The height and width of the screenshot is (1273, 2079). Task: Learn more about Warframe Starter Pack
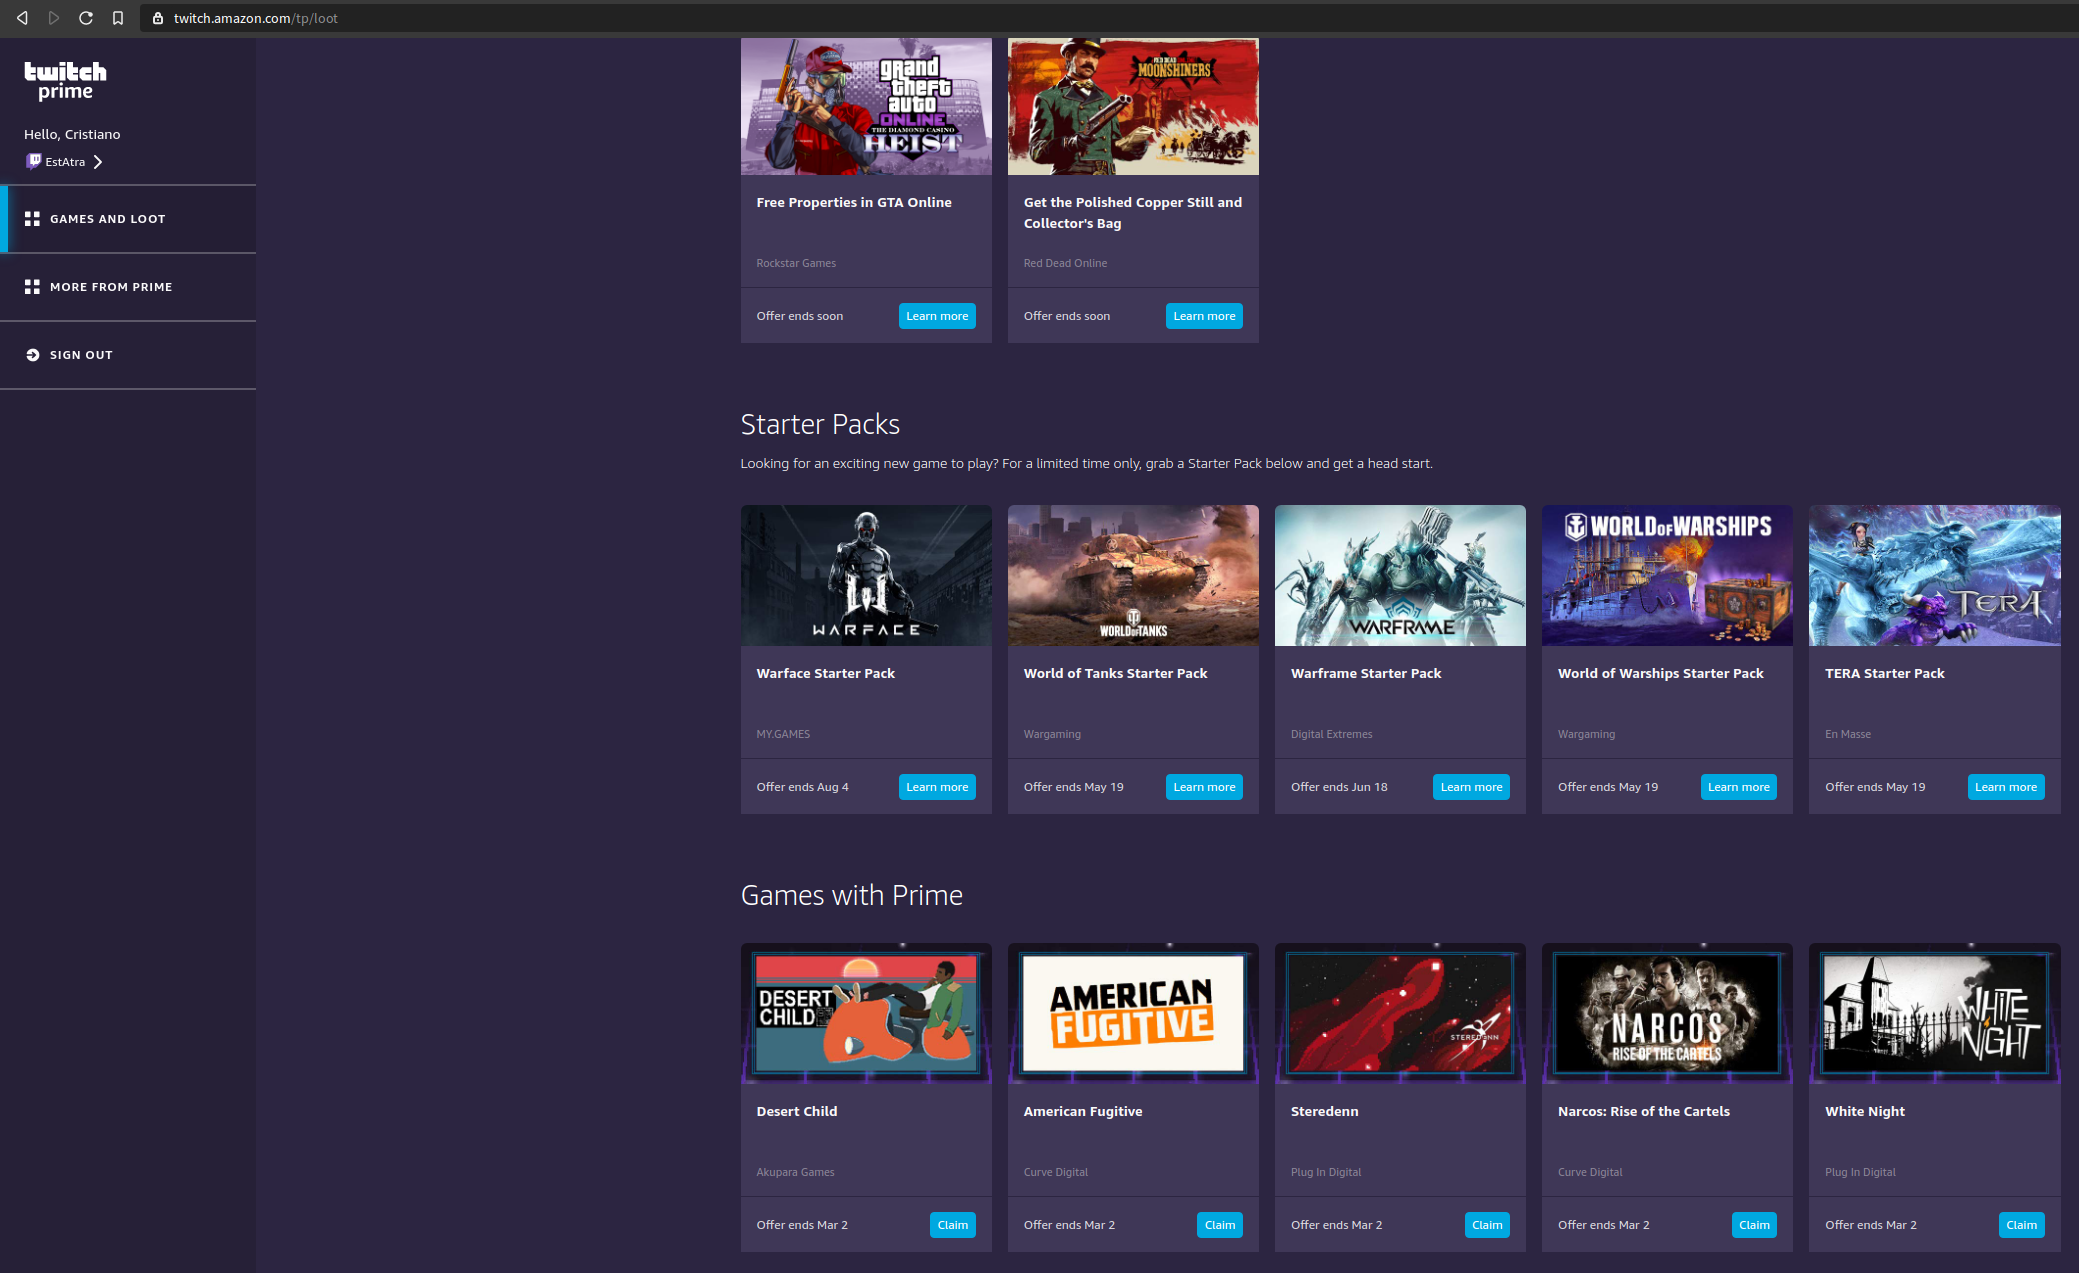coord(1471,786)
